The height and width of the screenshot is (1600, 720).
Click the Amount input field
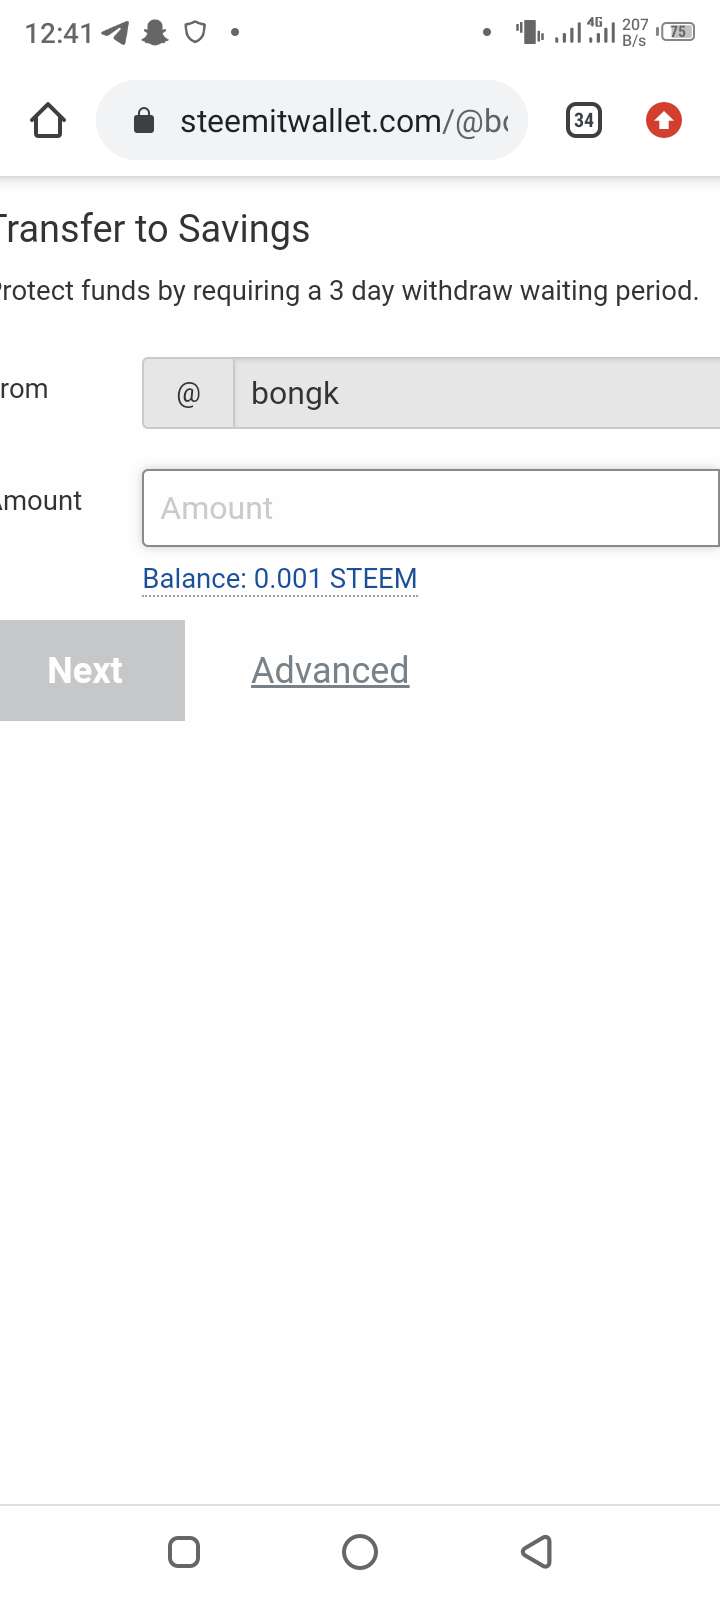[431, 508]
